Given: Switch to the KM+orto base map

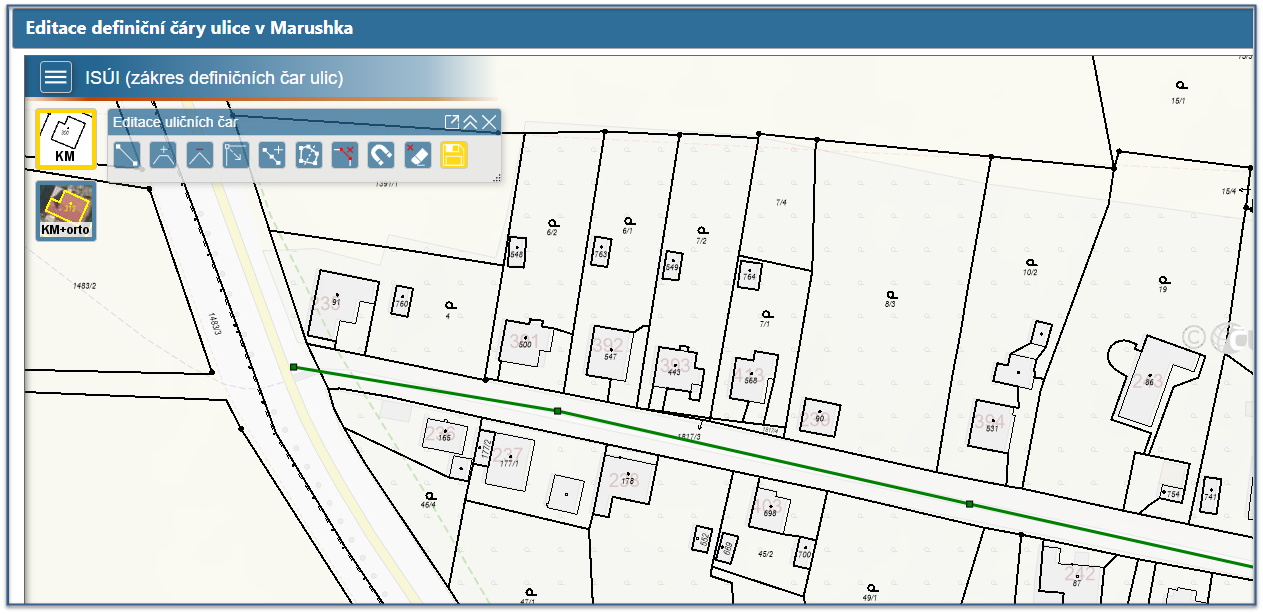Looking at the screenshot, I should tap(65, 210).
